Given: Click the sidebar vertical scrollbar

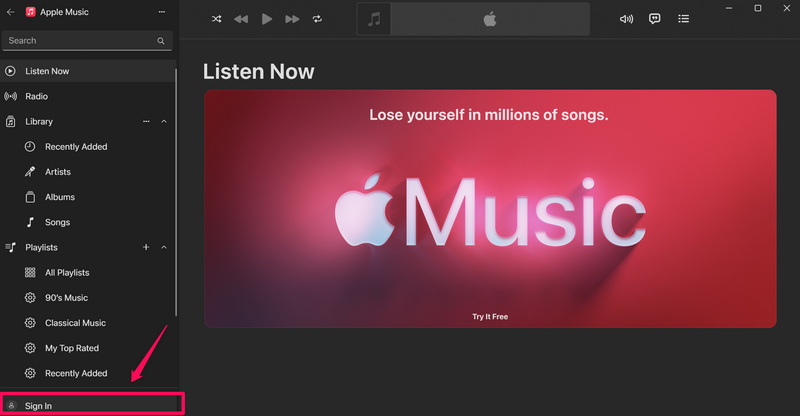Looking at the screenshot, I should tap(176, 192).
